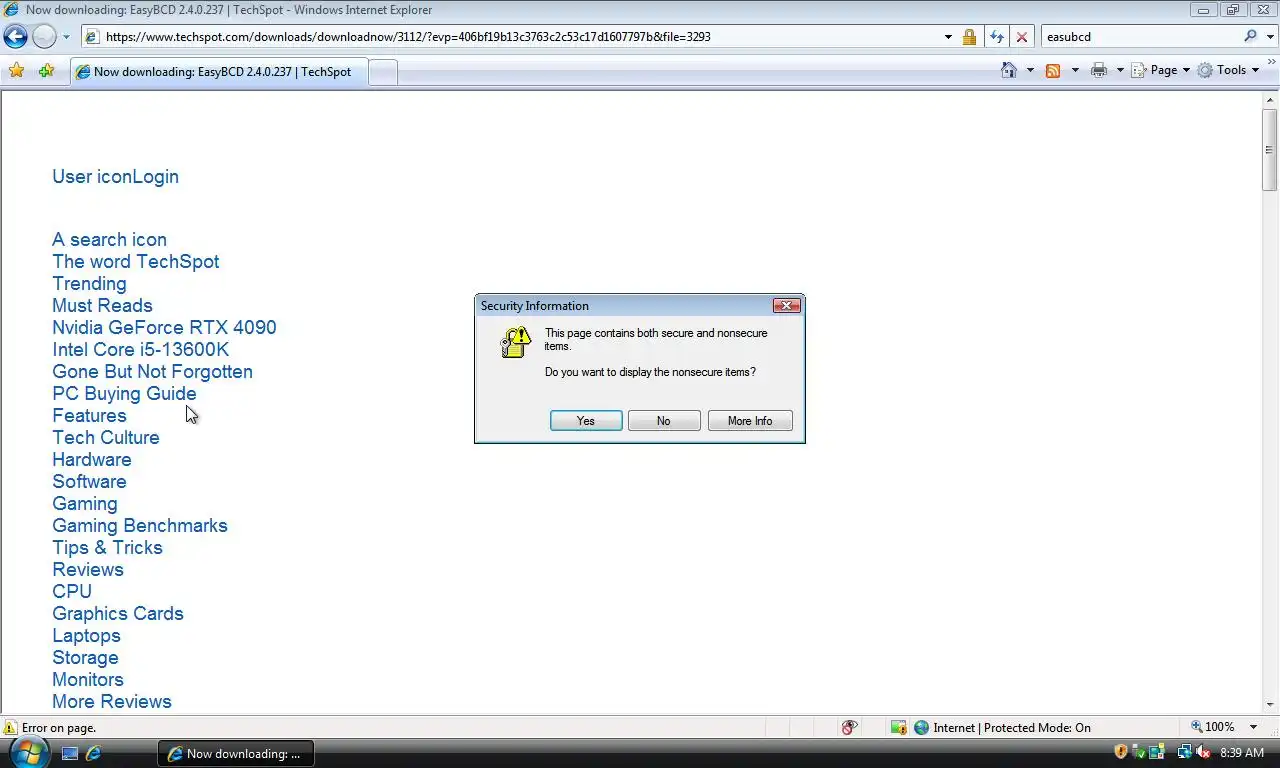Select the Now downloading EasyBCD tab

[220, 72]
